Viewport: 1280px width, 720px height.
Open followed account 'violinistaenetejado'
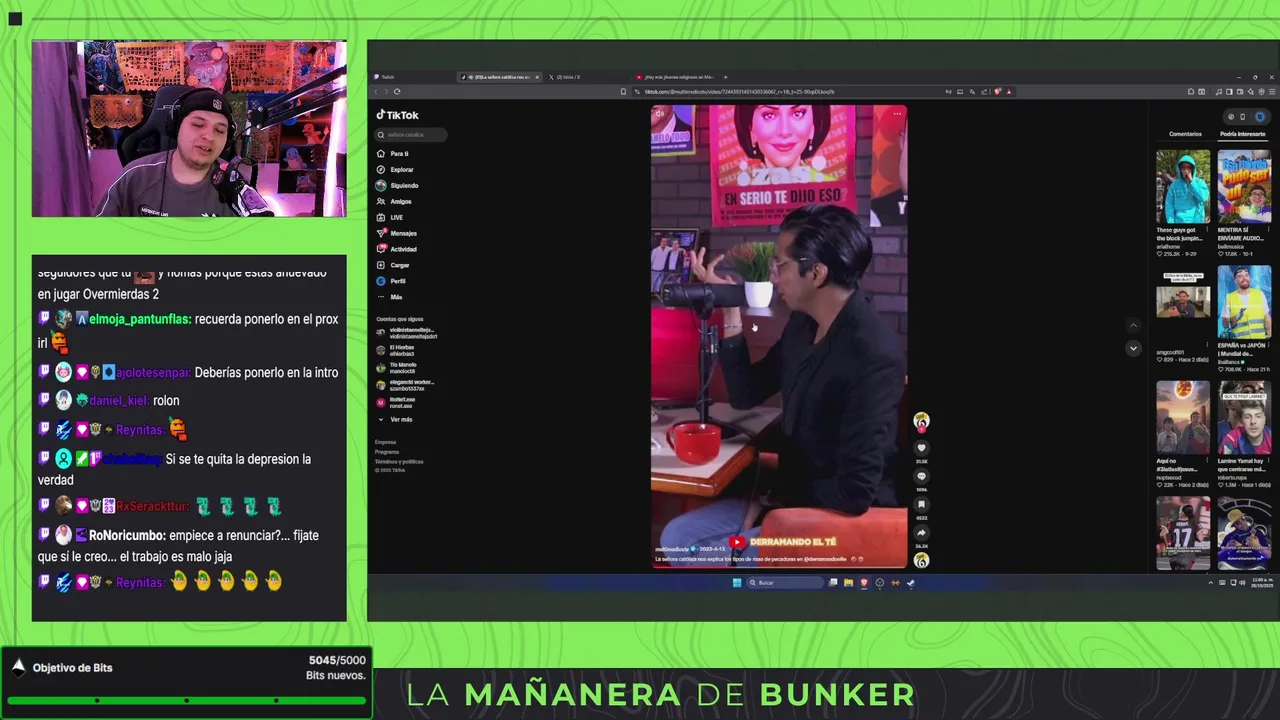(x=405, y=333)
